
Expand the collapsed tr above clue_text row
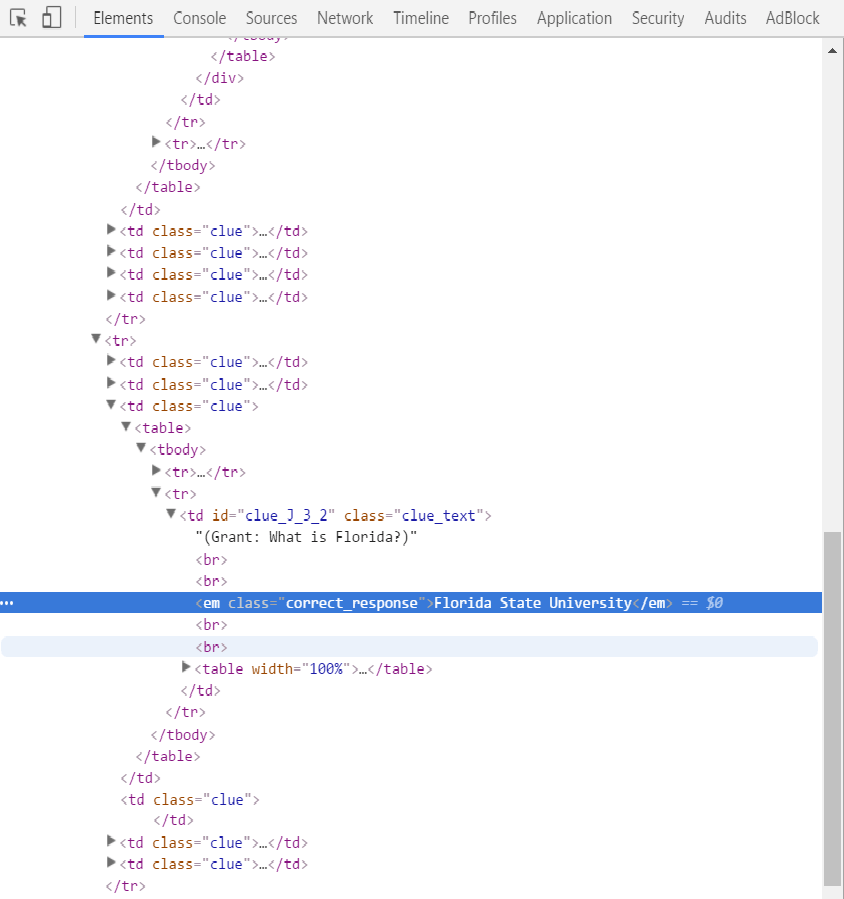click(156, 471)
